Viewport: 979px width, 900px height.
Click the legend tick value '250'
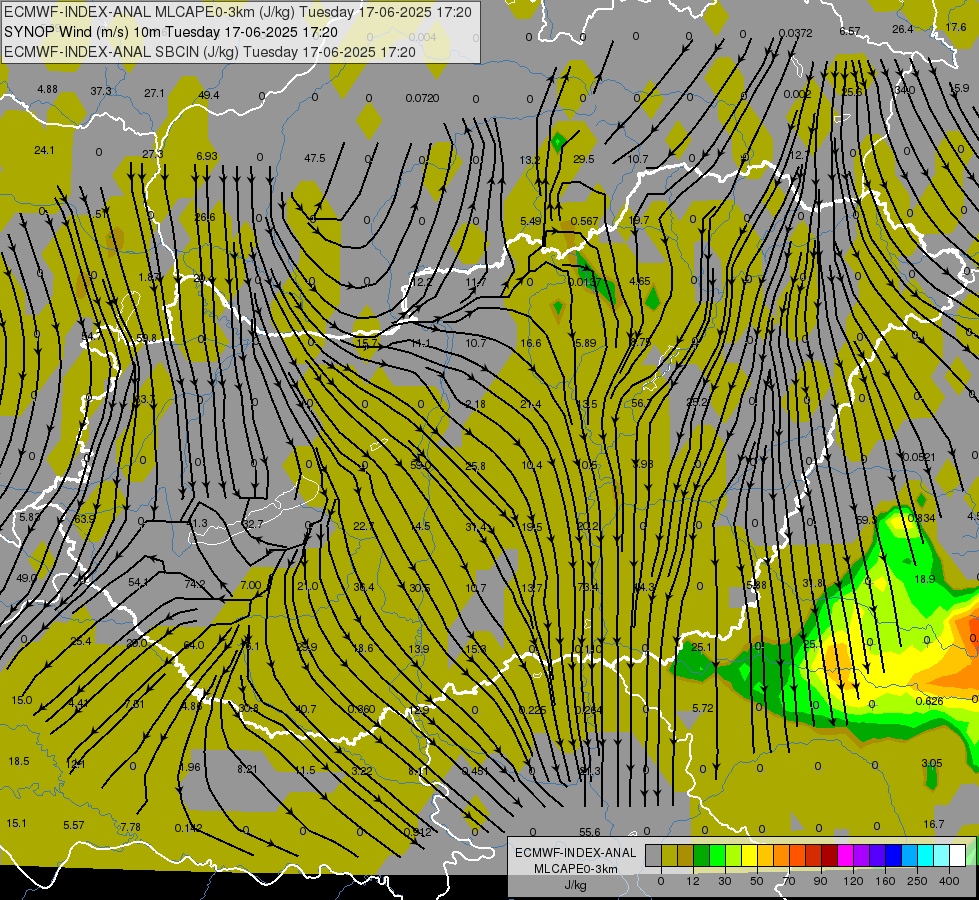[x=917, y=881]
